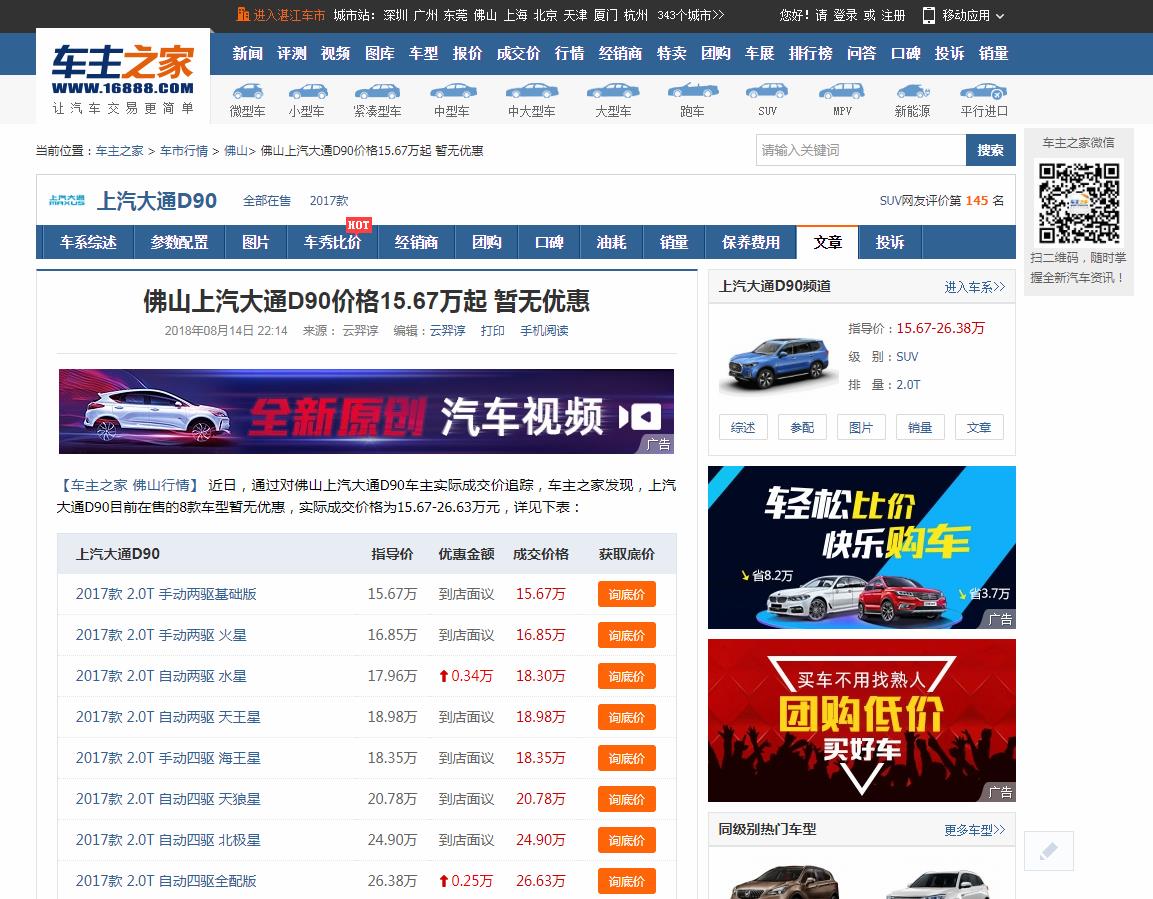Select the 大型车 car type icon
The width and height of the screenshot is (1153, 899).
[613, 92]
